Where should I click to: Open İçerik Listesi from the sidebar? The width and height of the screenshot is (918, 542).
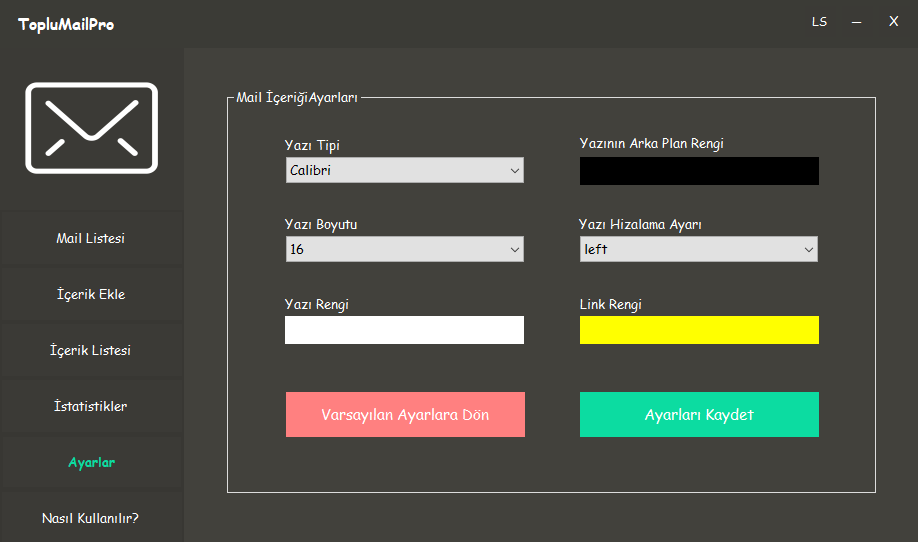[91, 351]
